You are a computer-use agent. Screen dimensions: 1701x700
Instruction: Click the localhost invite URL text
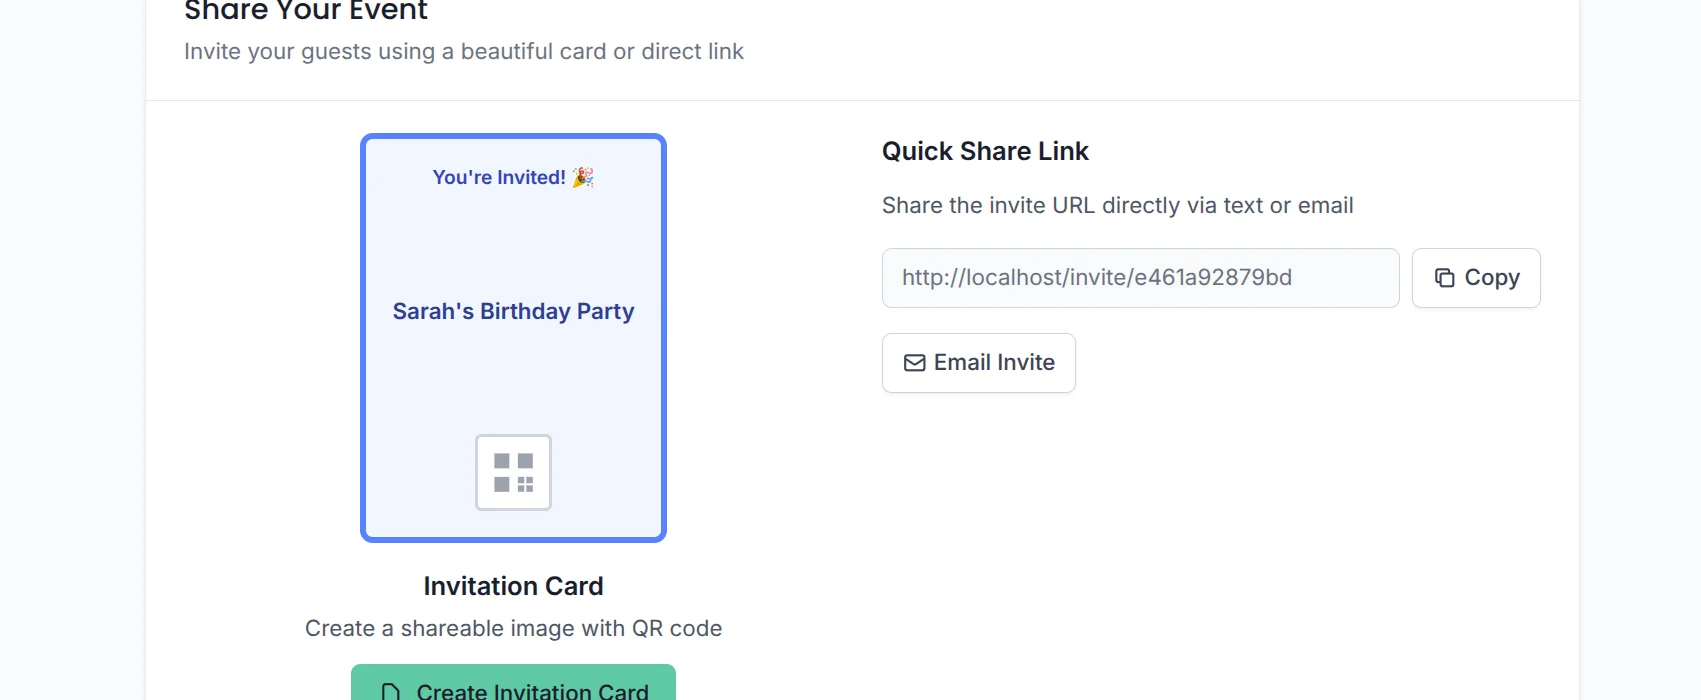click(1096, 277)
